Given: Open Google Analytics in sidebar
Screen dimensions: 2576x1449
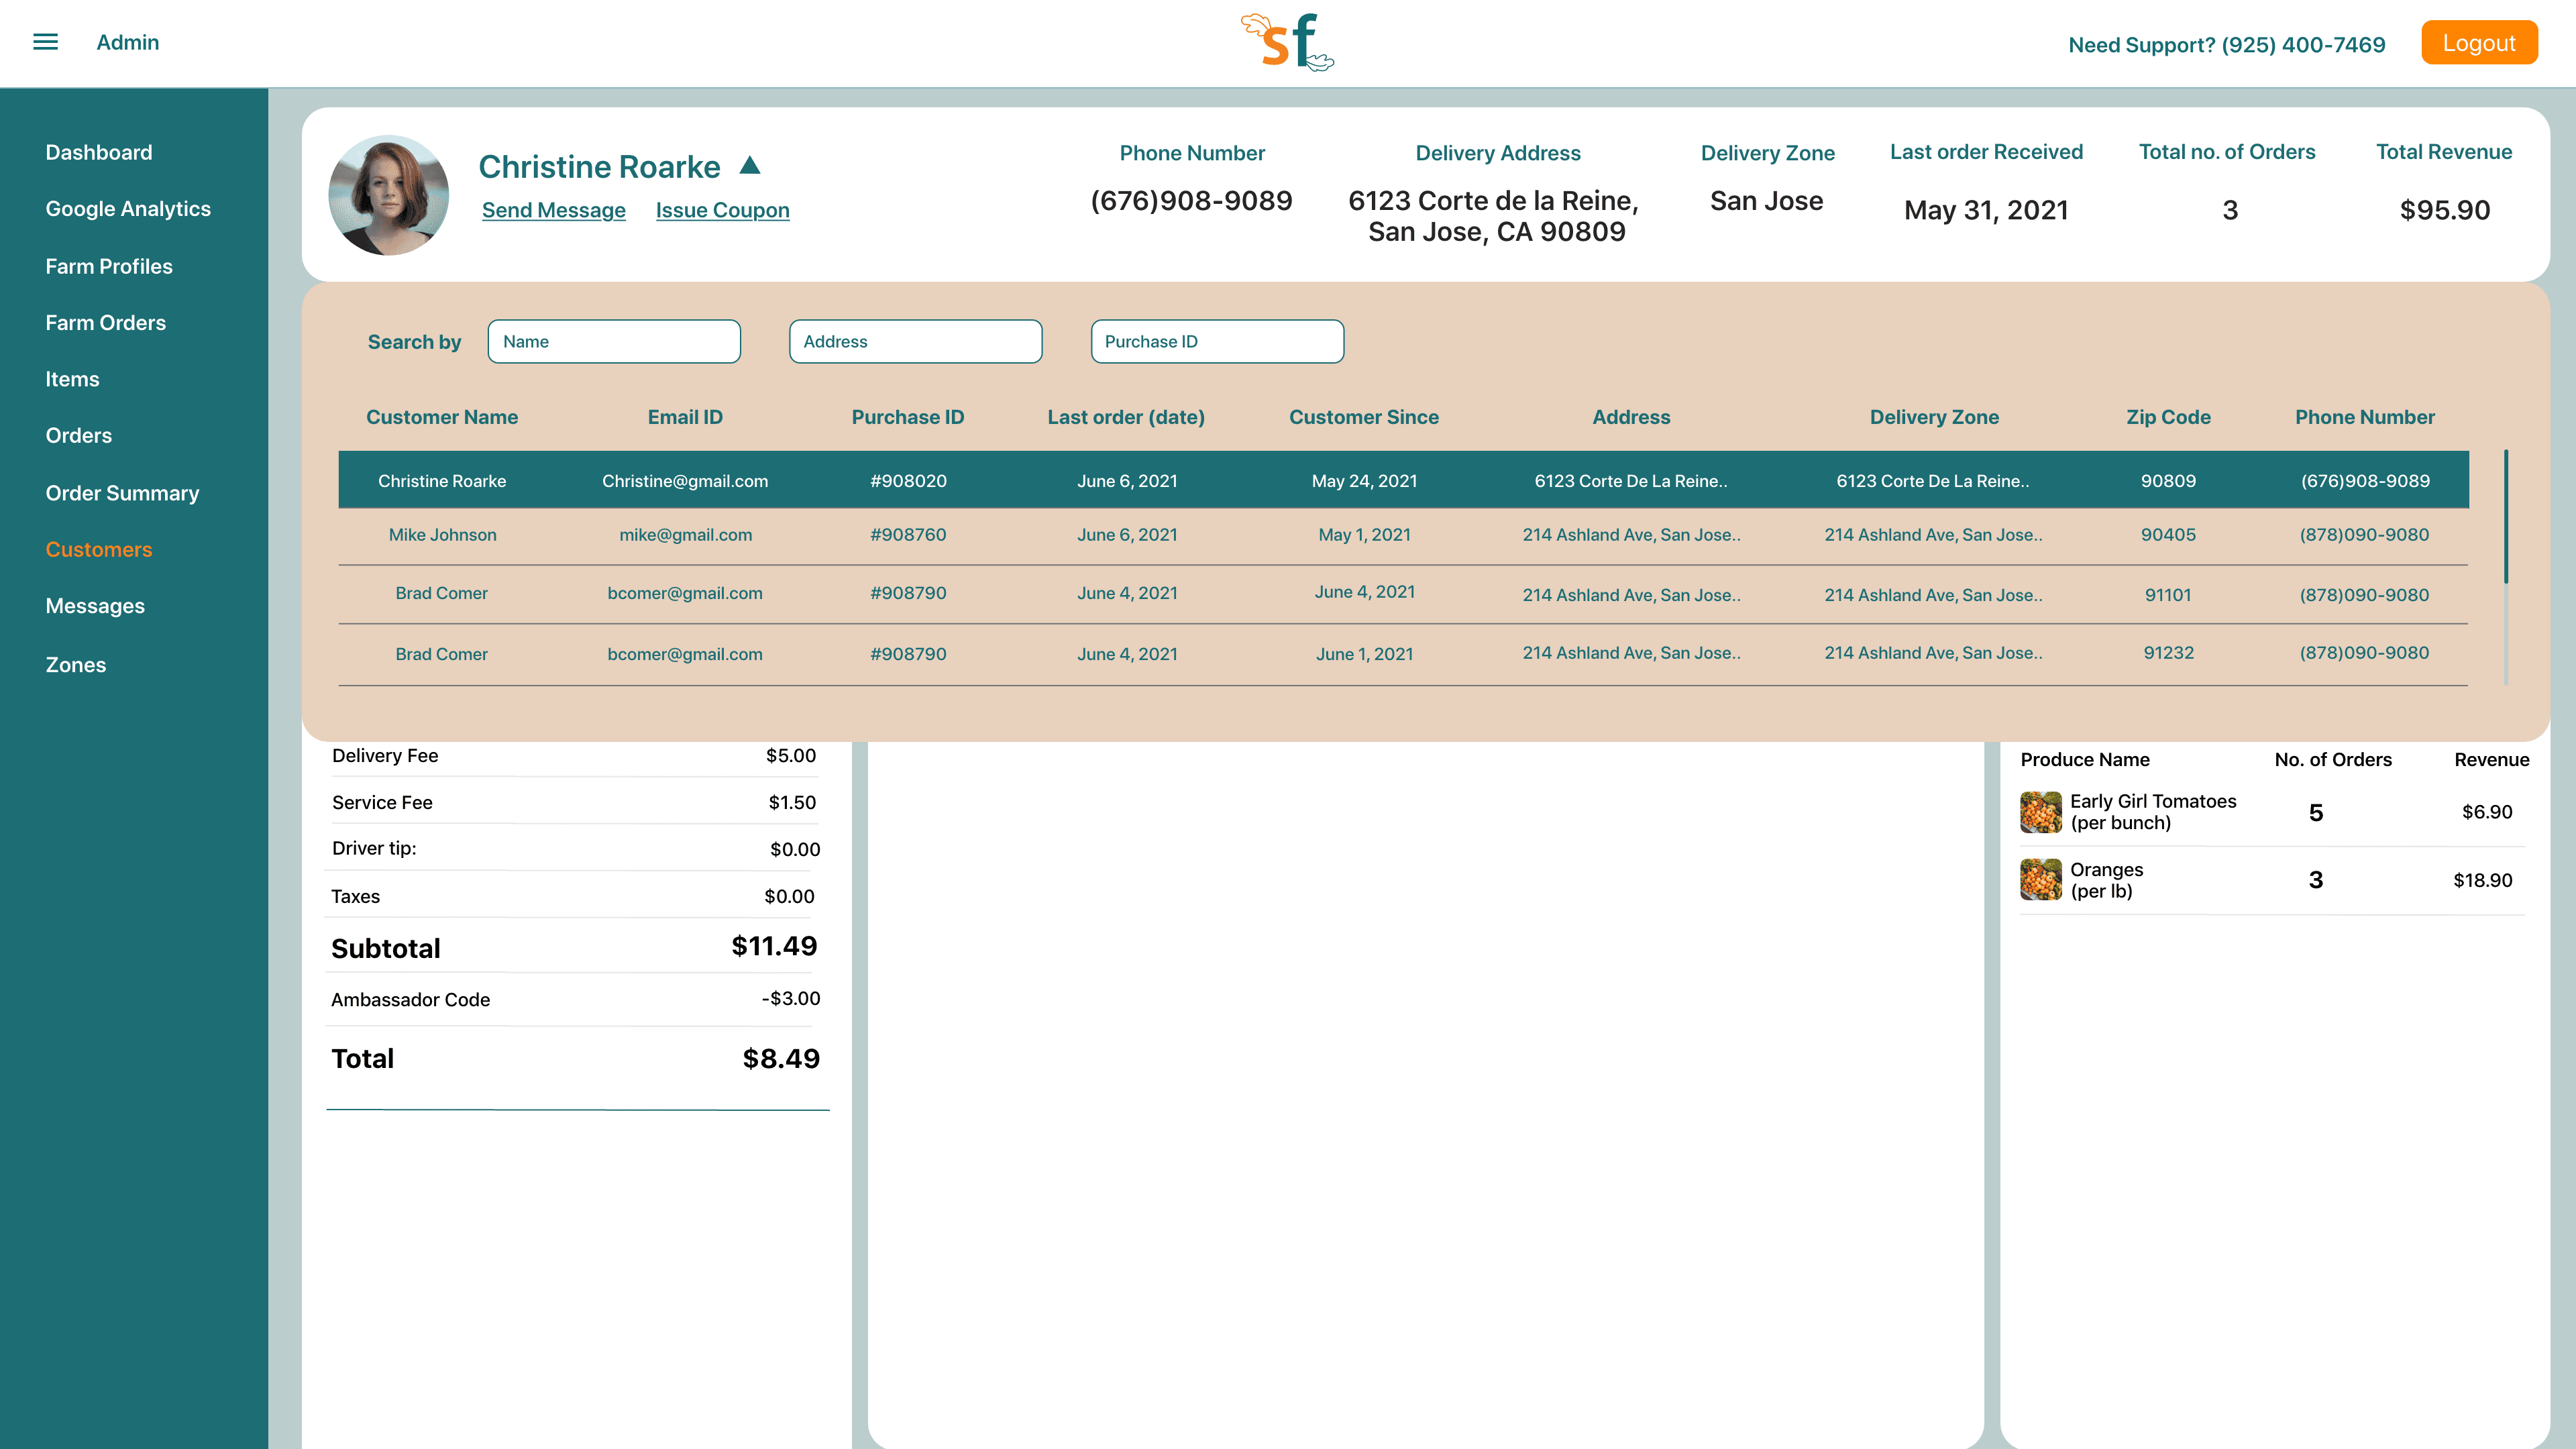Looking at the screenshot, I should (x=128, y=209).
